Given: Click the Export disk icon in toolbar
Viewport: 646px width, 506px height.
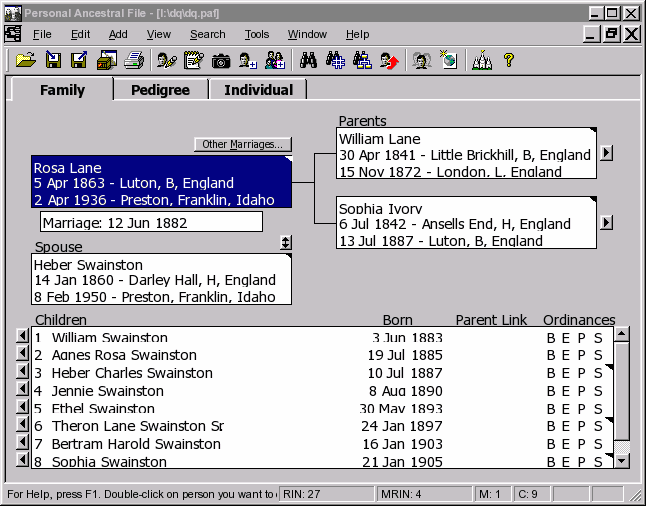Looking at the screenshot, I should [79, 61].
